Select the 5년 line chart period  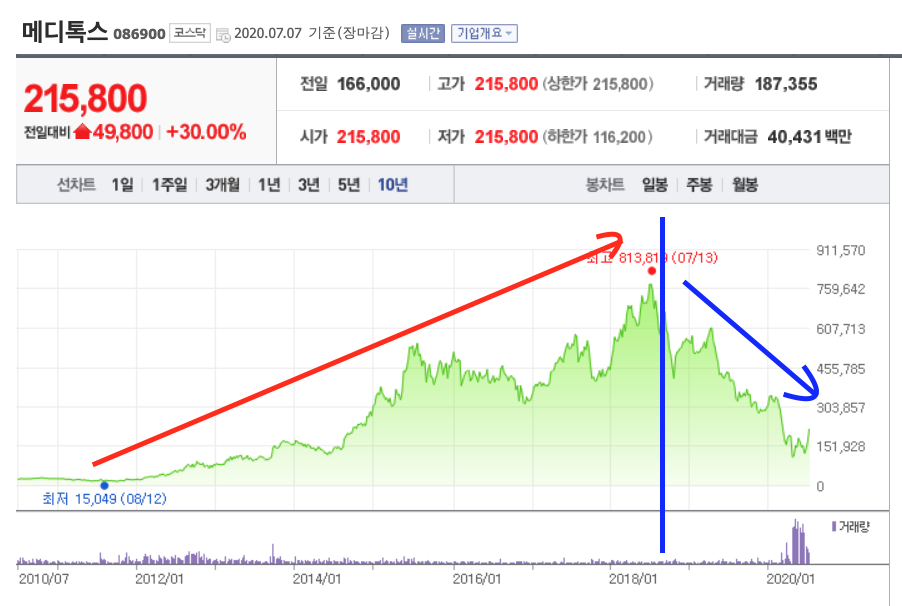coord(349,185)
